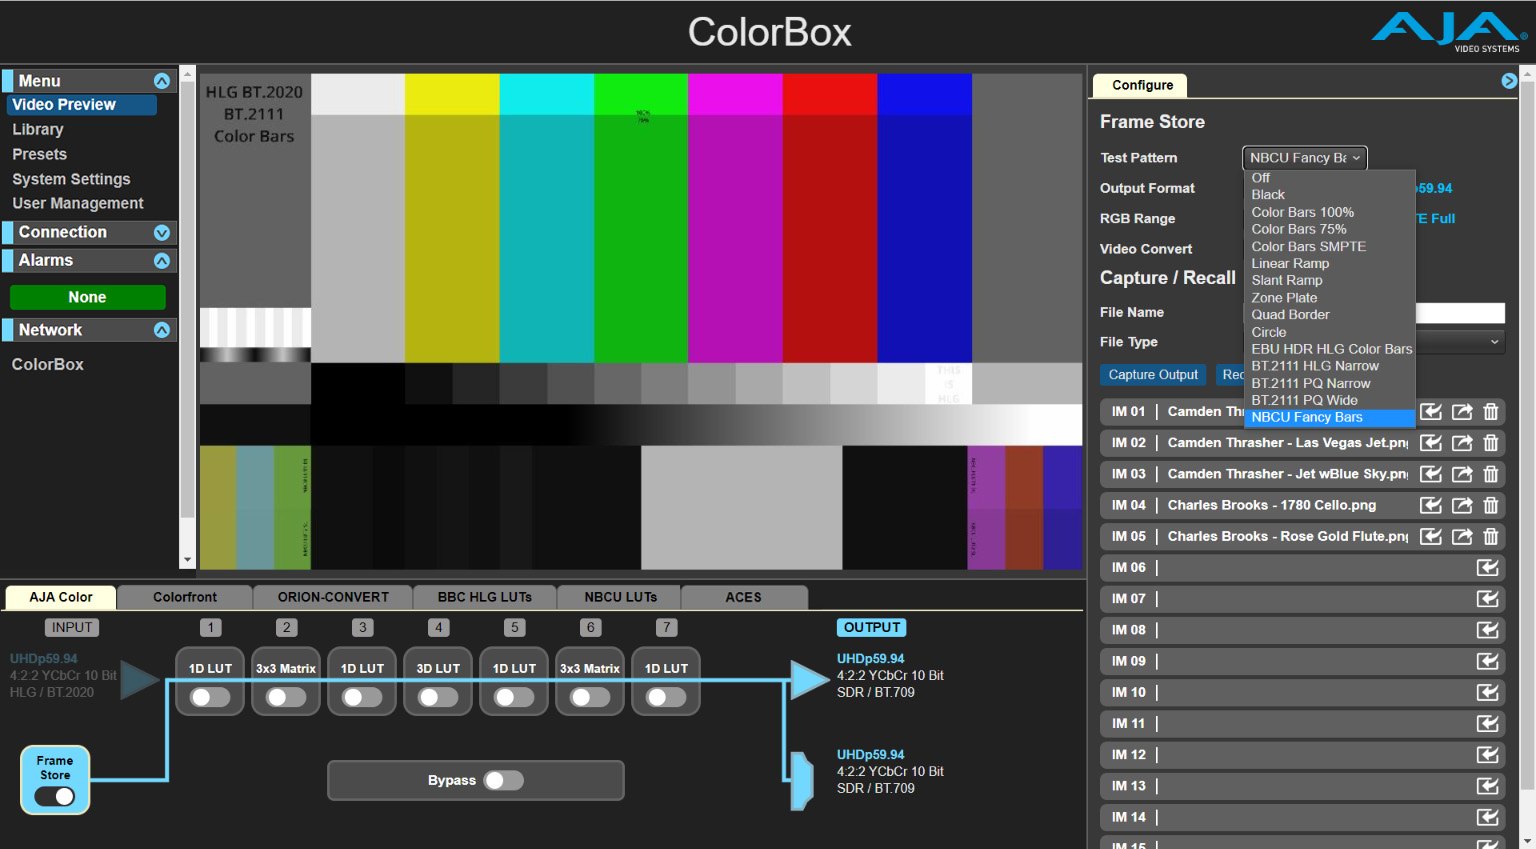
Task: Click the blue arrow beside Configure tab
Action: coord(1509,81)
